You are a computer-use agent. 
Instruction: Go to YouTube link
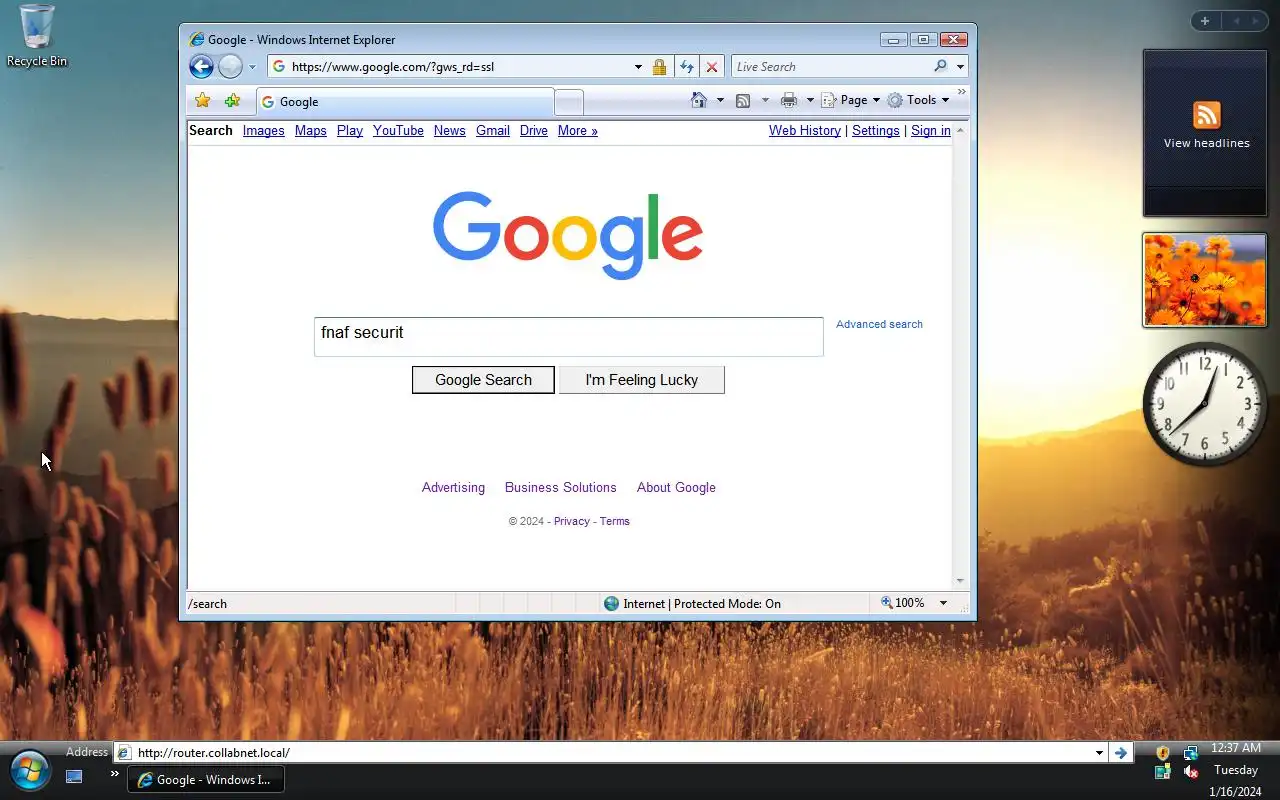(398, 131)
